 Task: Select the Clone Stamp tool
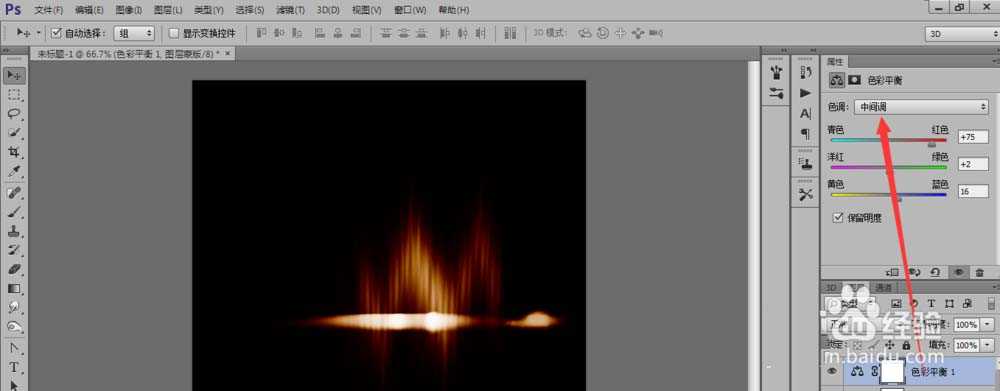click(x=14, y=231)
